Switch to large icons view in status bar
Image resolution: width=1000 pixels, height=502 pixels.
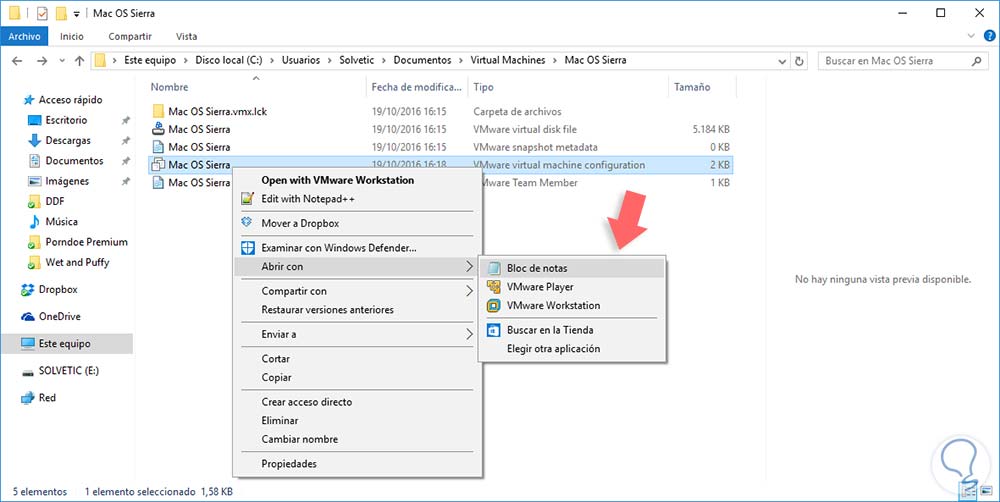(x=988, y=492)
